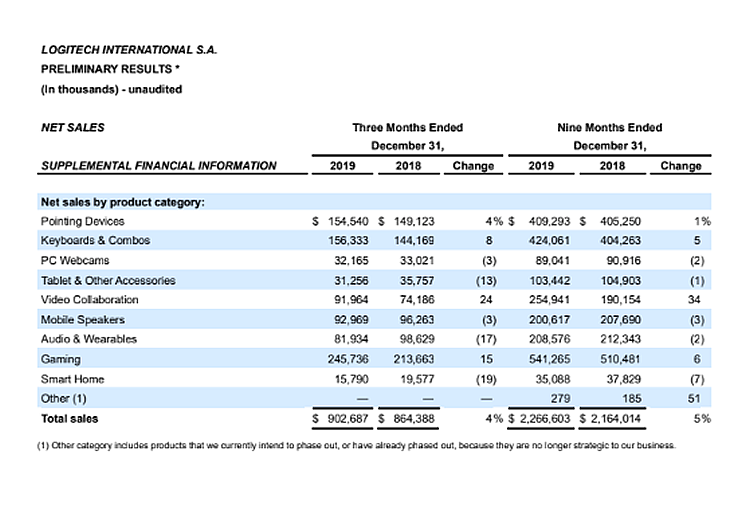Click the value 149,123 for Pointing Devices
The image size is (750, 510).
pyautogui.click(x=414, y=222)
